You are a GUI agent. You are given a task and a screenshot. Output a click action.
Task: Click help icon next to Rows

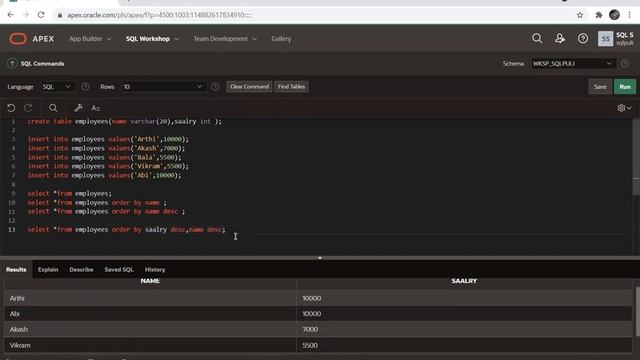[215, 87]
